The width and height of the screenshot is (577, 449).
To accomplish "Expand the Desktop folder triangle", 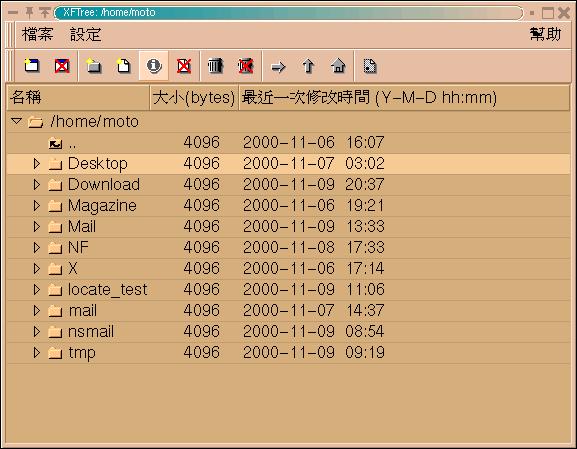I will pos(36,163).
